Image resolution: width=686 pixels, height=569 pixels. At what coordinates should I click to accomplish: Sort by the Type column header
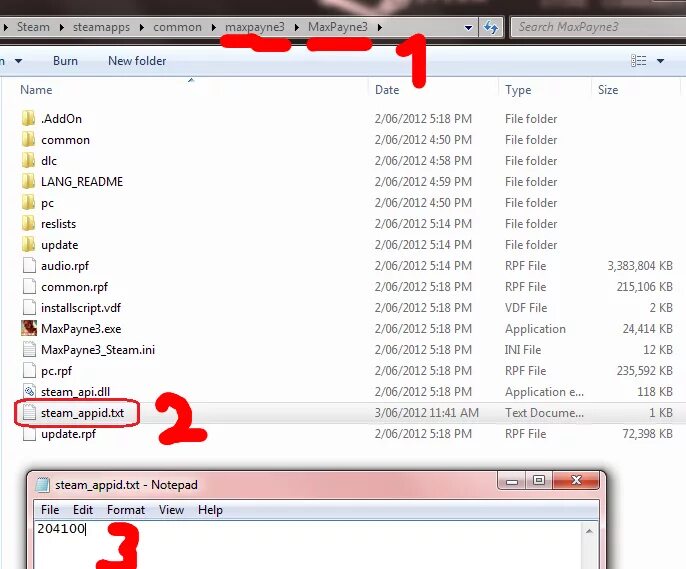tap(518, 90)
